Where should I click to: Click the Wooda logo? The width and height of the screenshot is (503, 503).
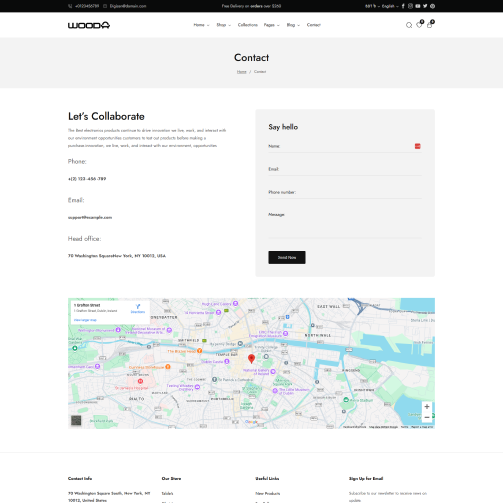89,25
